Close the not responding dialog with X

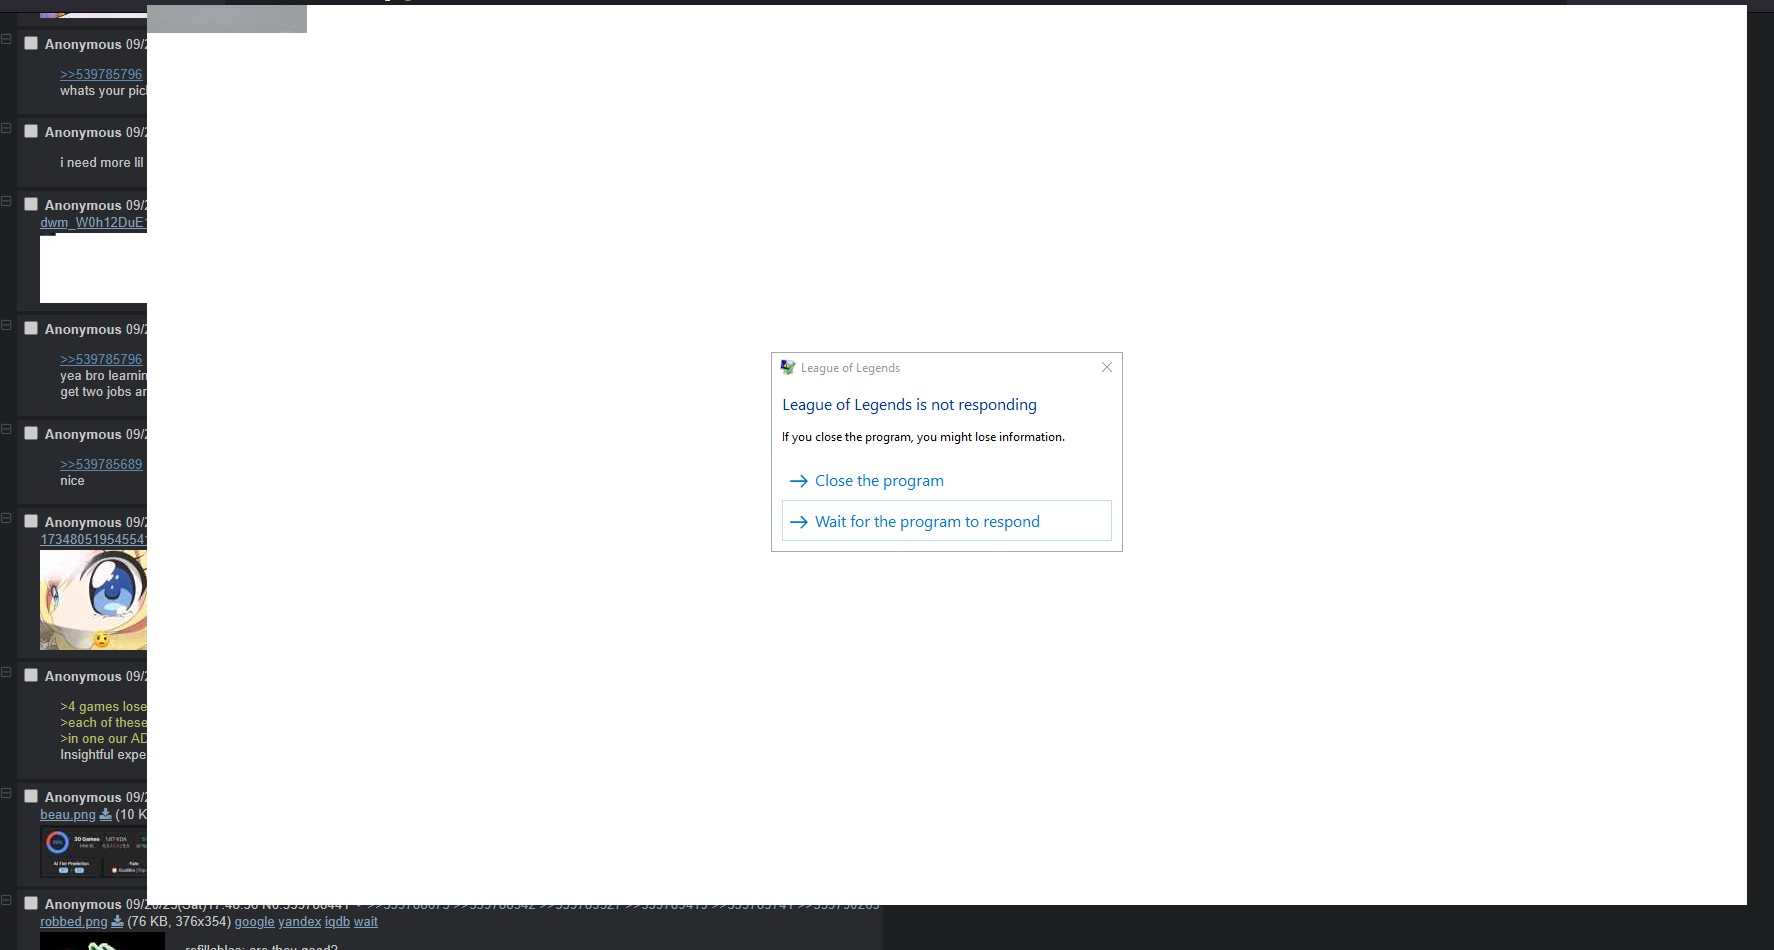tap(1107, 367)
